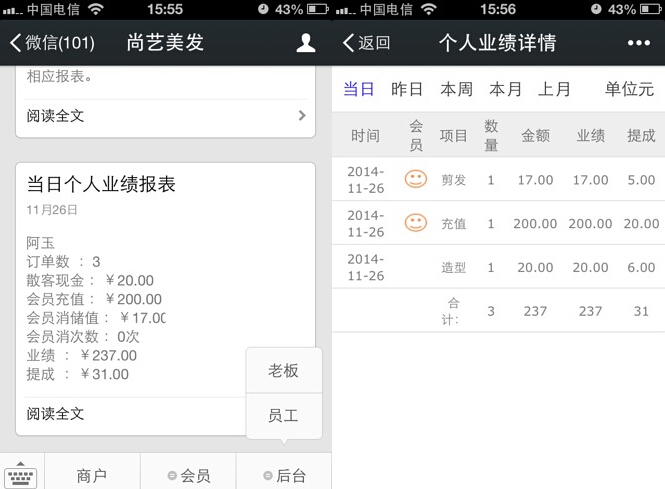Image resolution: width=665 pixels, height=489 pixels.
Task: Click the 数量 column header
Action: 491,136
